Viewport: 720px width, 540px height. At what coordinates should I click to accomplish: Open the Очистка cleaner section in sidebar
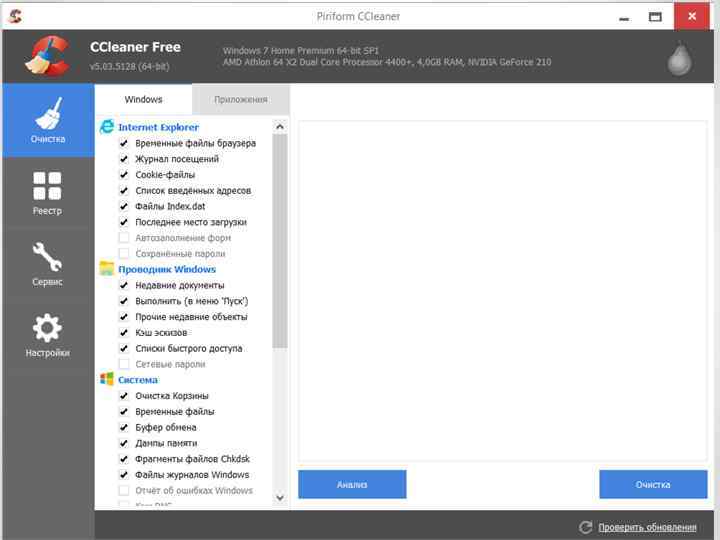48,120
